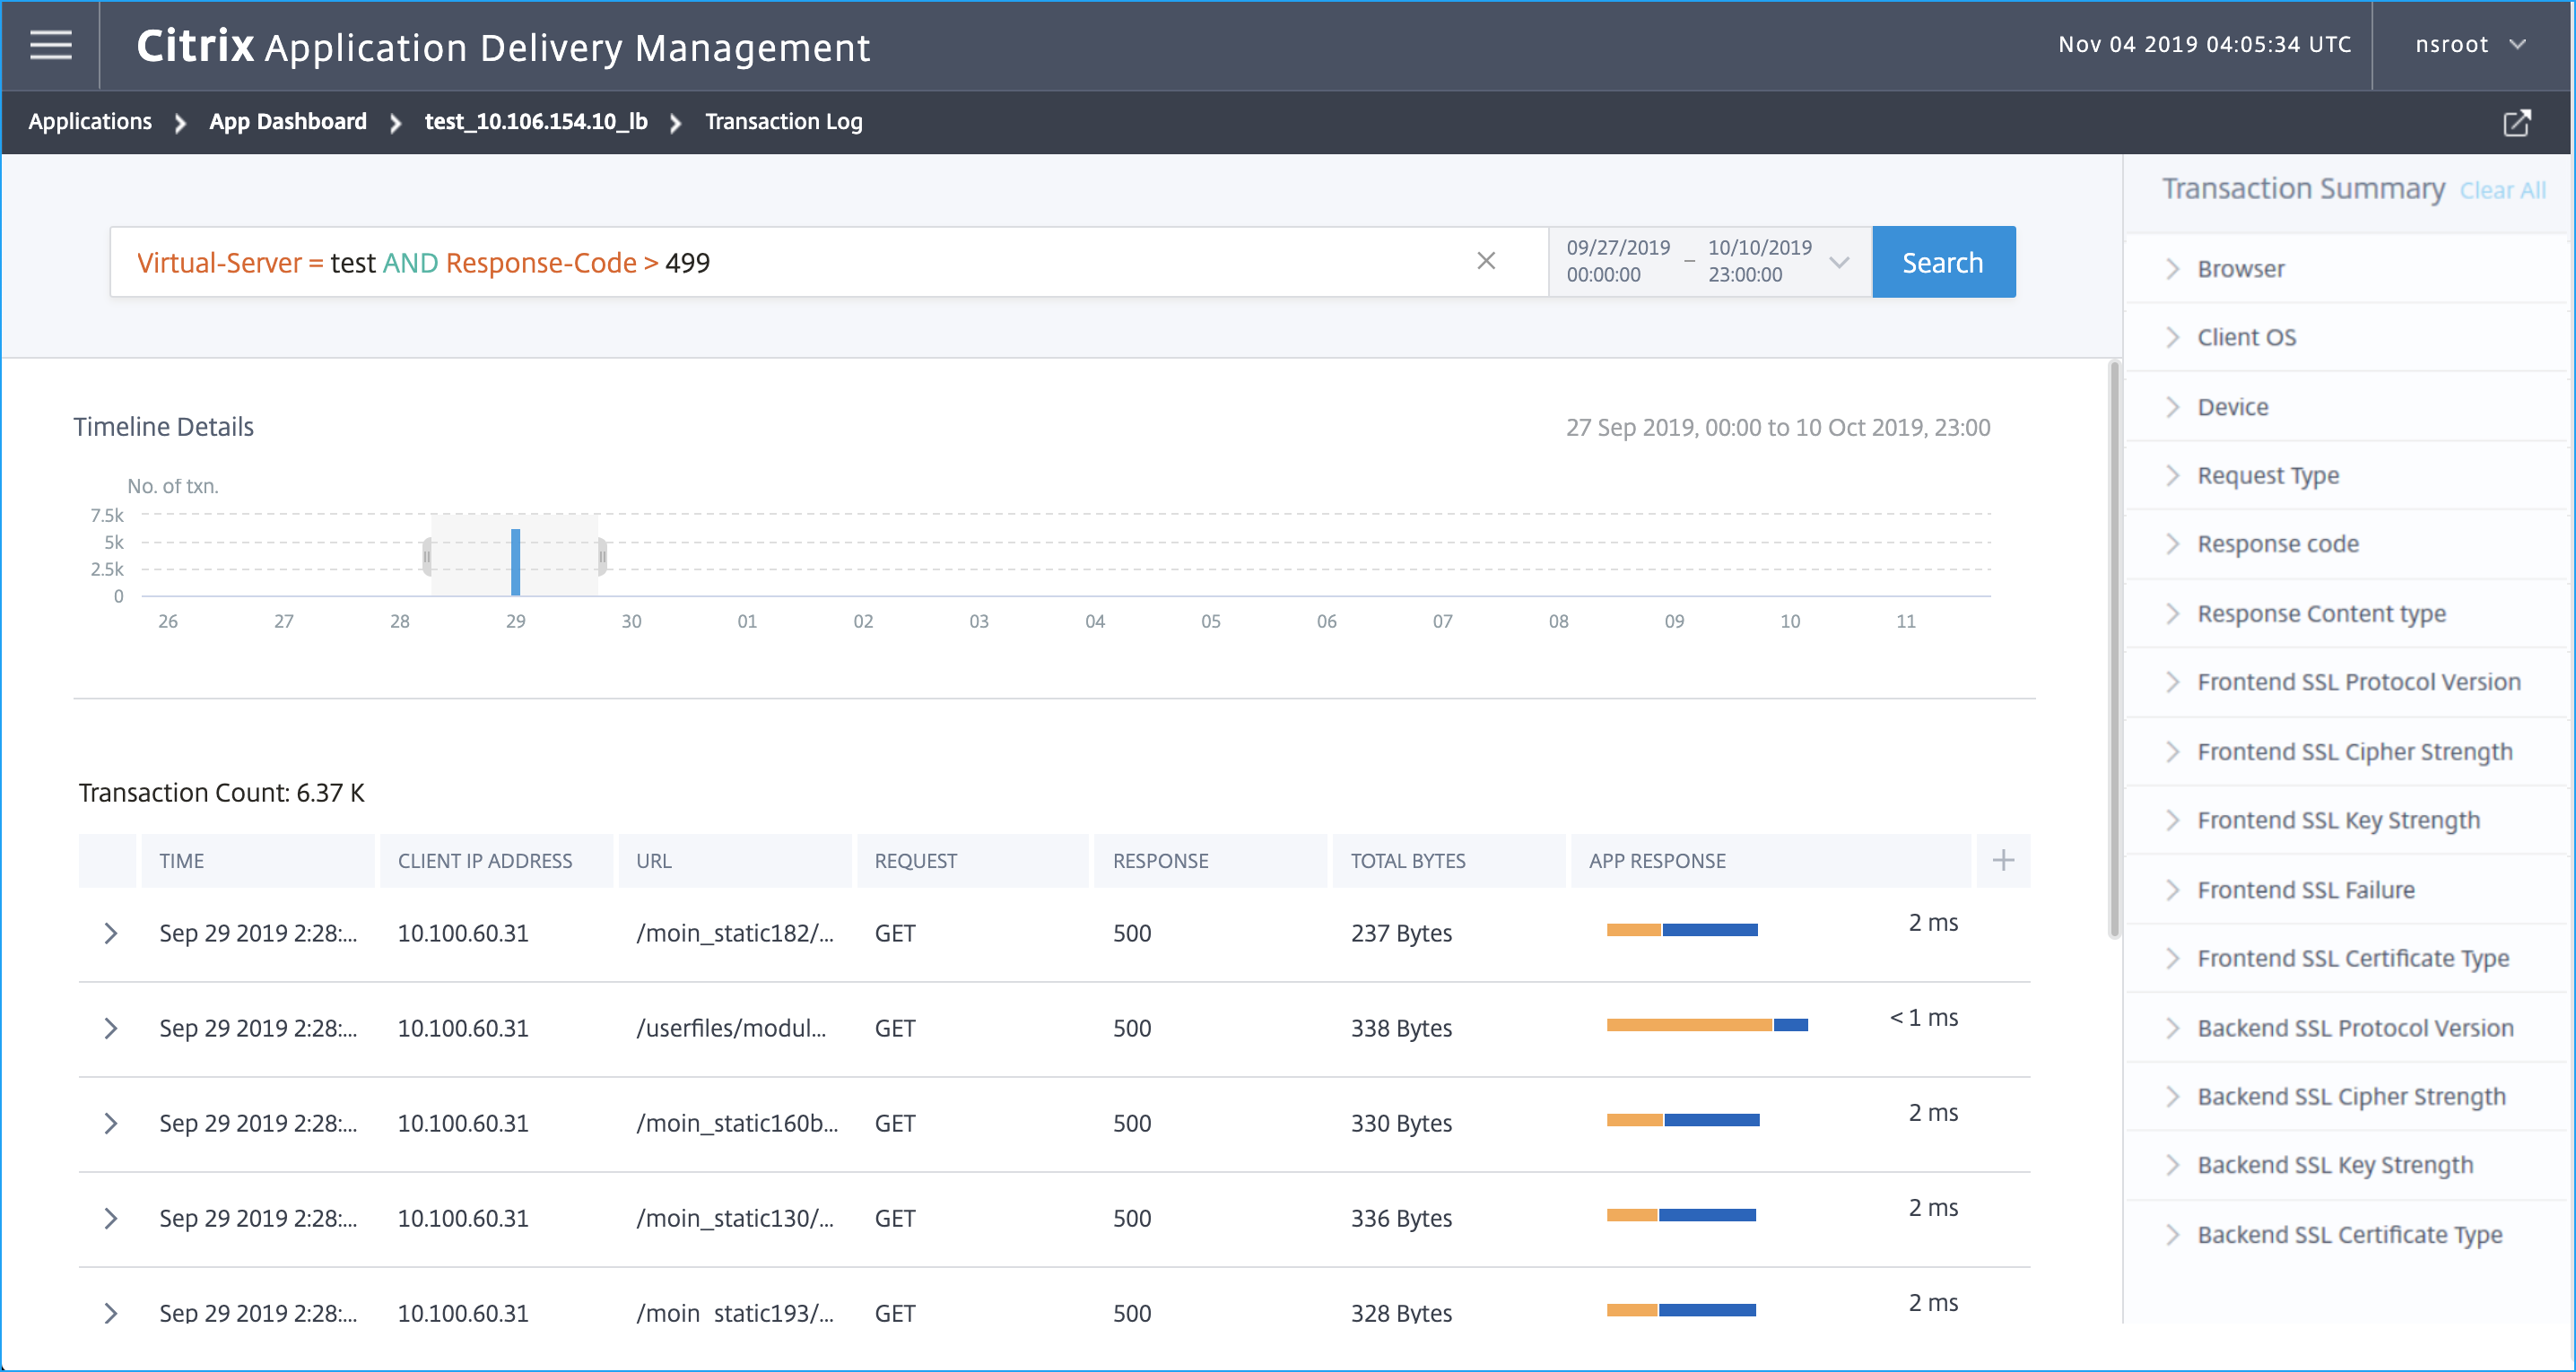This screenshot has height=1372, width=2576.
Task: Expand the /moin_static130 transaction row
Action: [x=111, y=1218]
